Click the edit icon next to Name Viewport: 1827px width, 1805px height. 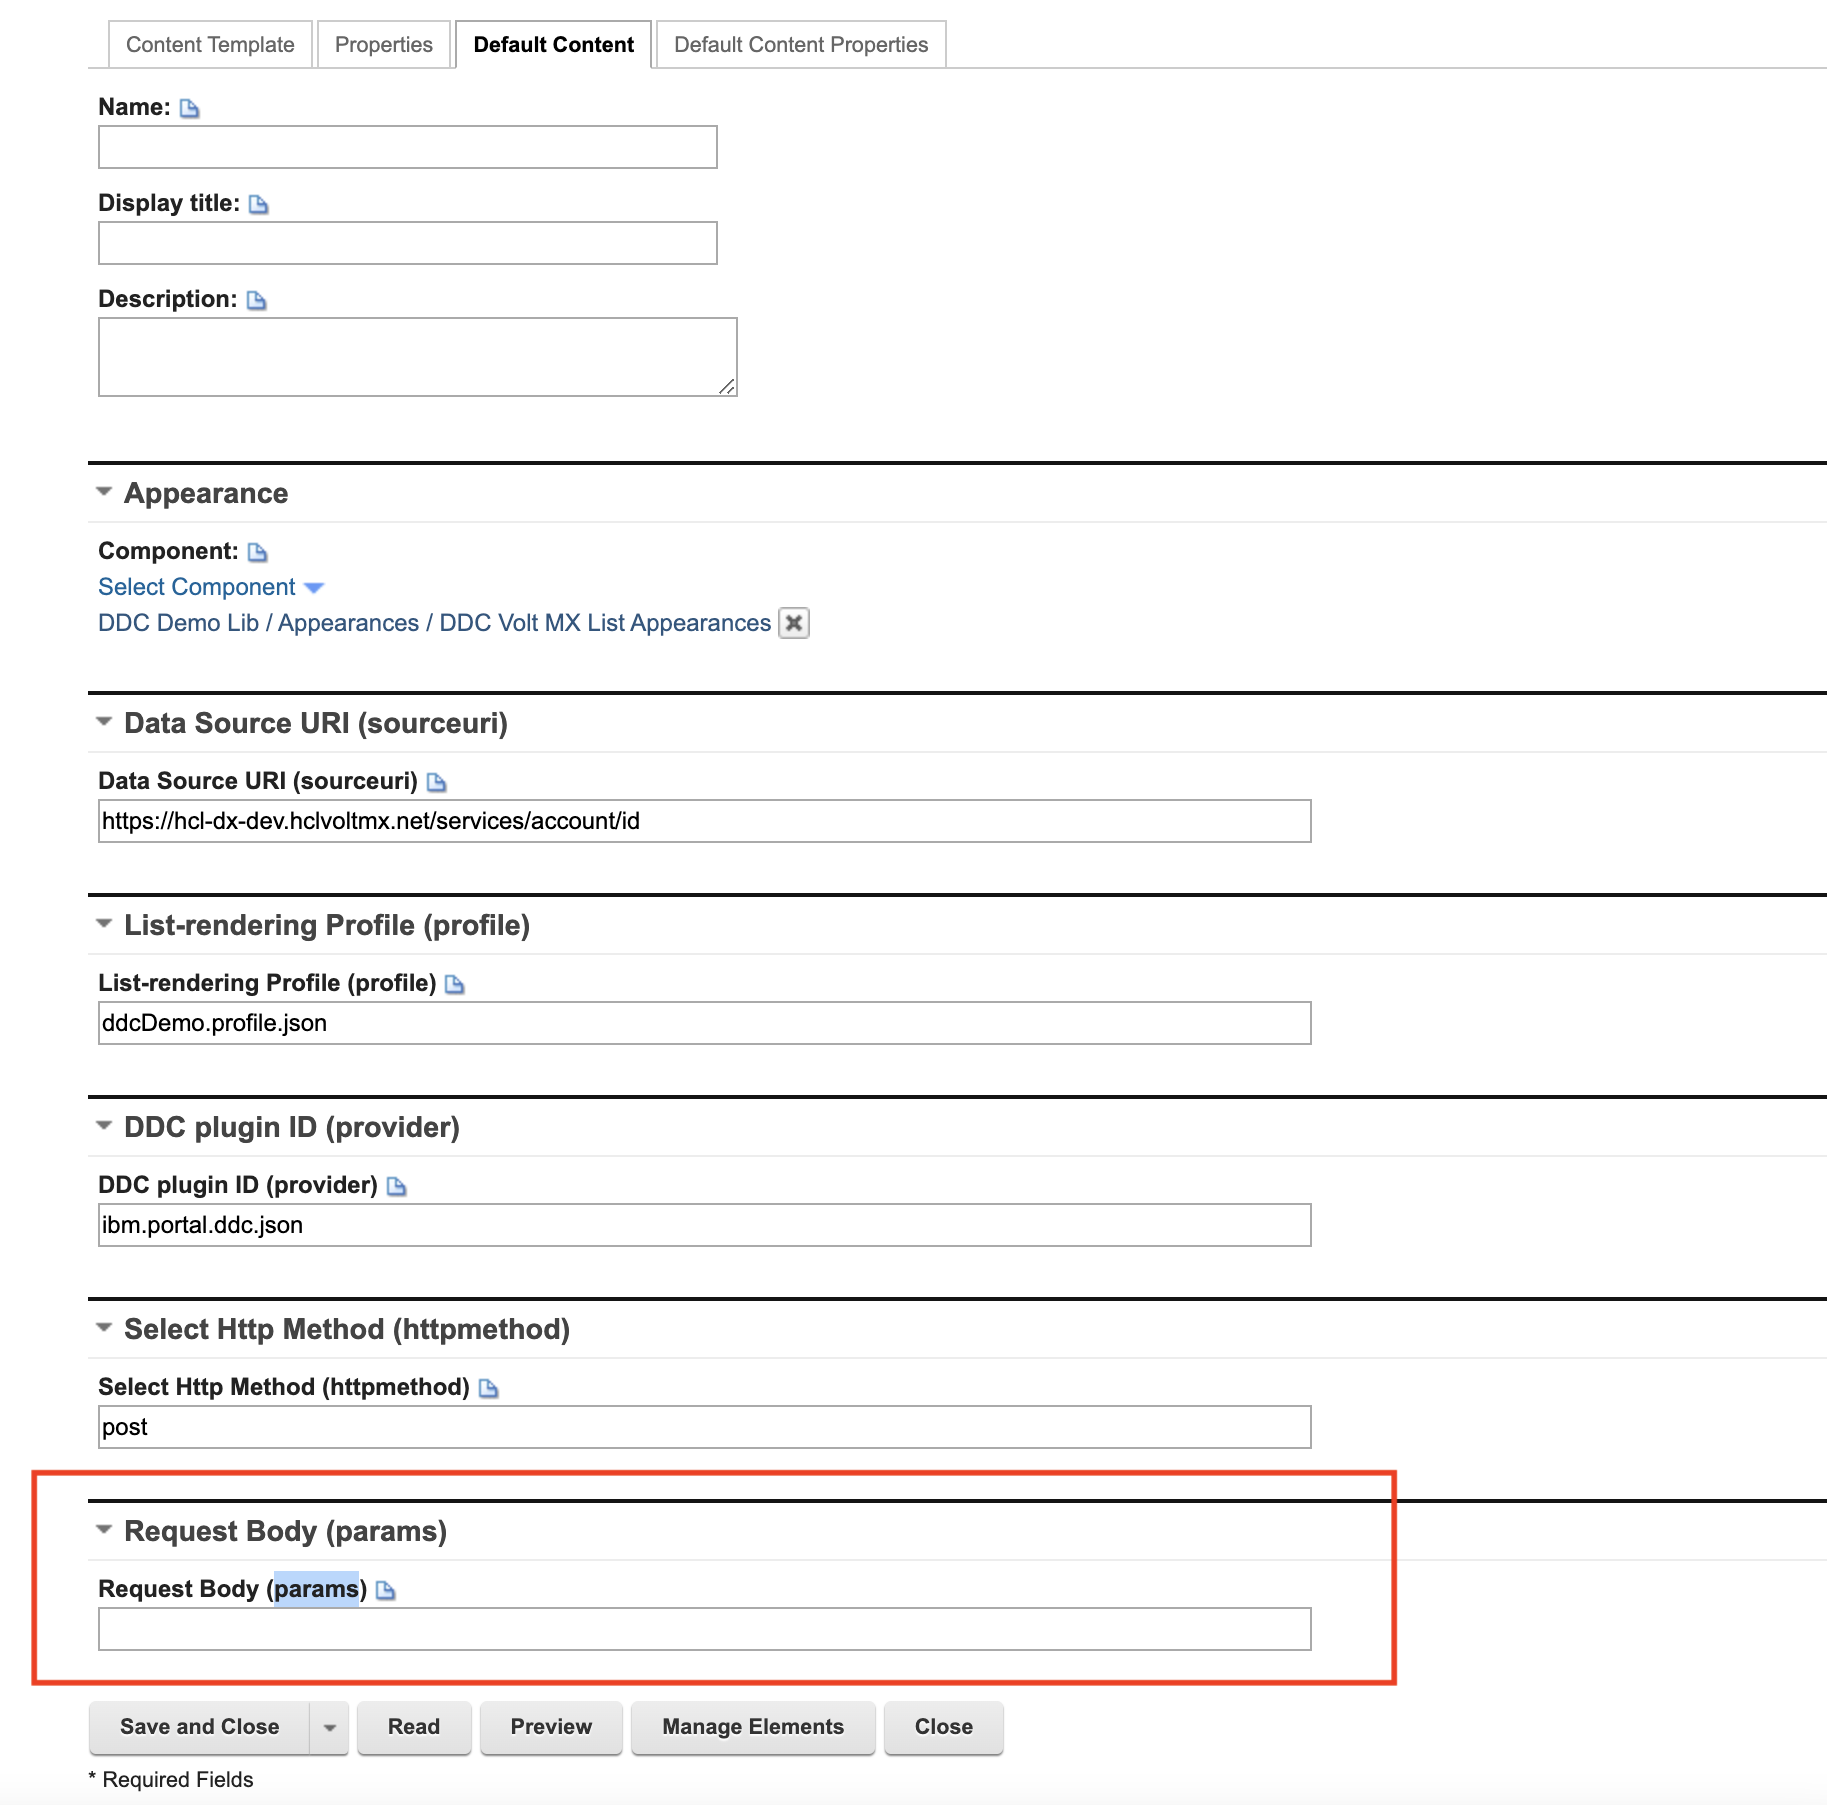(x=189, y=106)
